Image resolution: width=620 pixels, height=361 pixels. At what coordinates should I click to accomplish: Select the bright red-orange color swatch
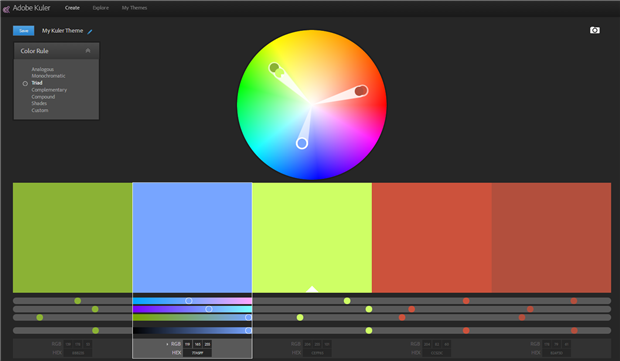pyautogui.click(x=432, y=238)
